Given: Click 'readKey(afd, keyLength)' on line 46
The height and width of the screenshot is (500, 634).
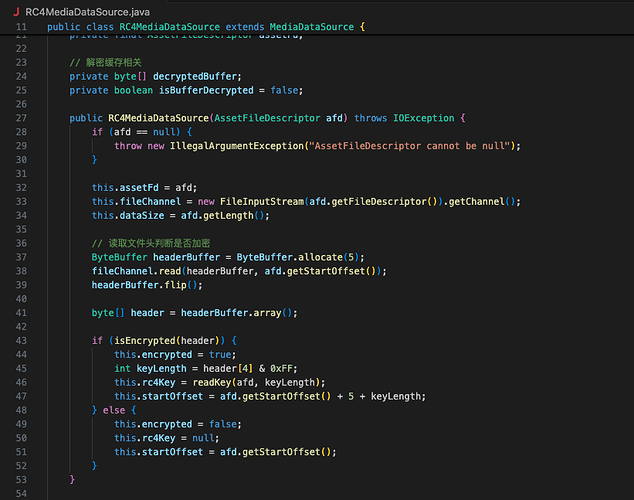Looking at the screenshot, I should 256,383.
